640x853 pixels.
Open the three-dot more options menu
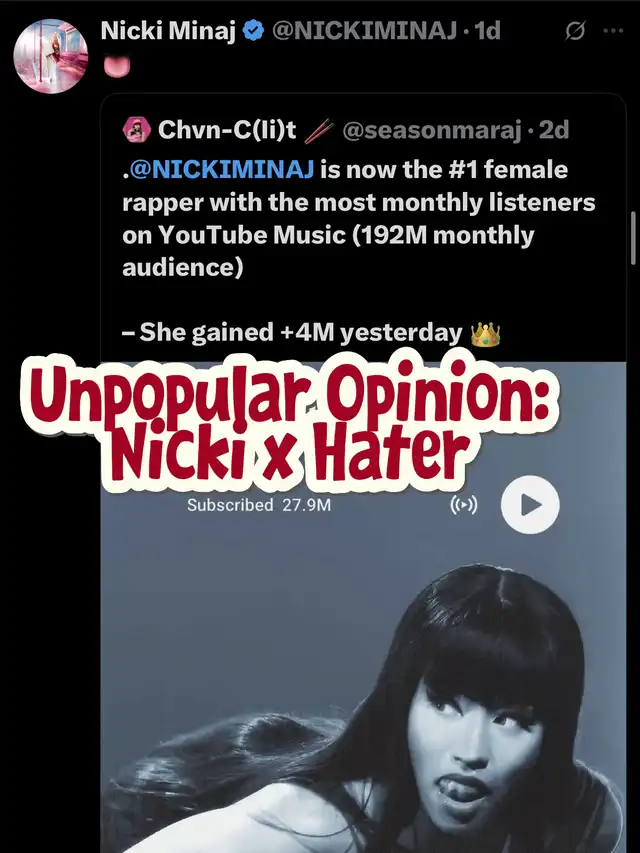(613, 31)
